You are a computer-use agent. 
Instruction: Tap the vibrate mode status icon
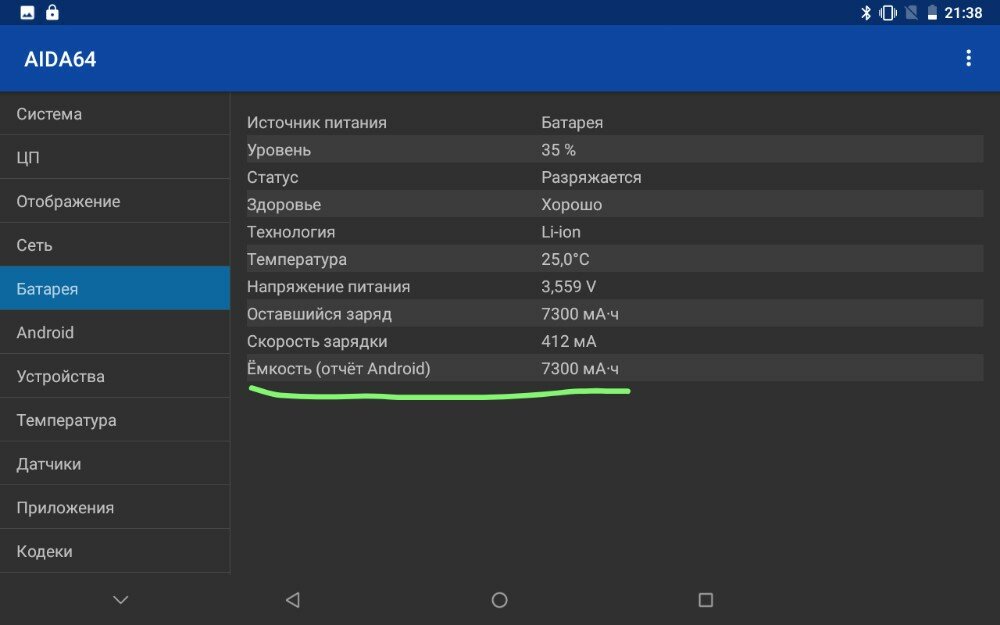point(887,13)
